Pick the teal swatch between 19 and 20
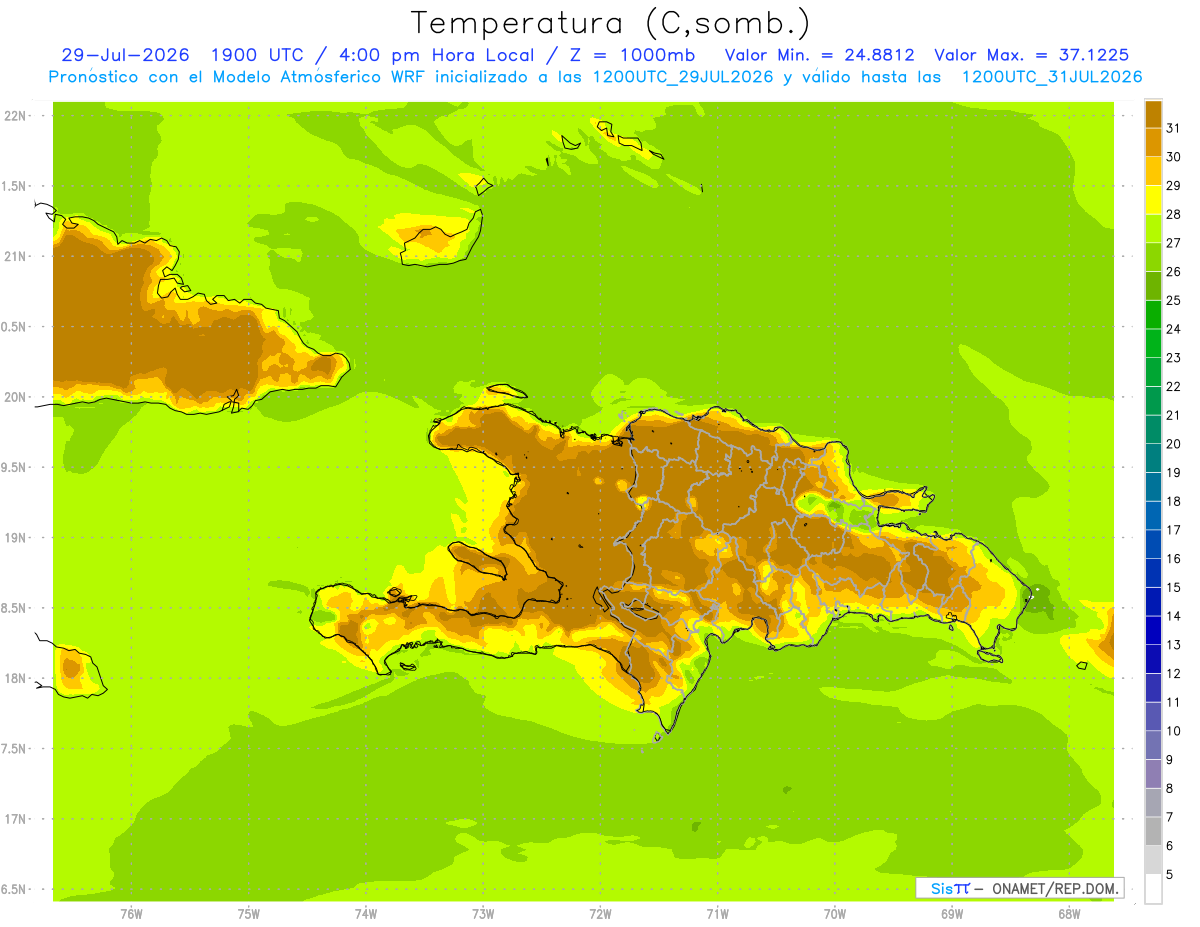The image size is (1200, 927). pyautogui.click(x=1153, y=457)
